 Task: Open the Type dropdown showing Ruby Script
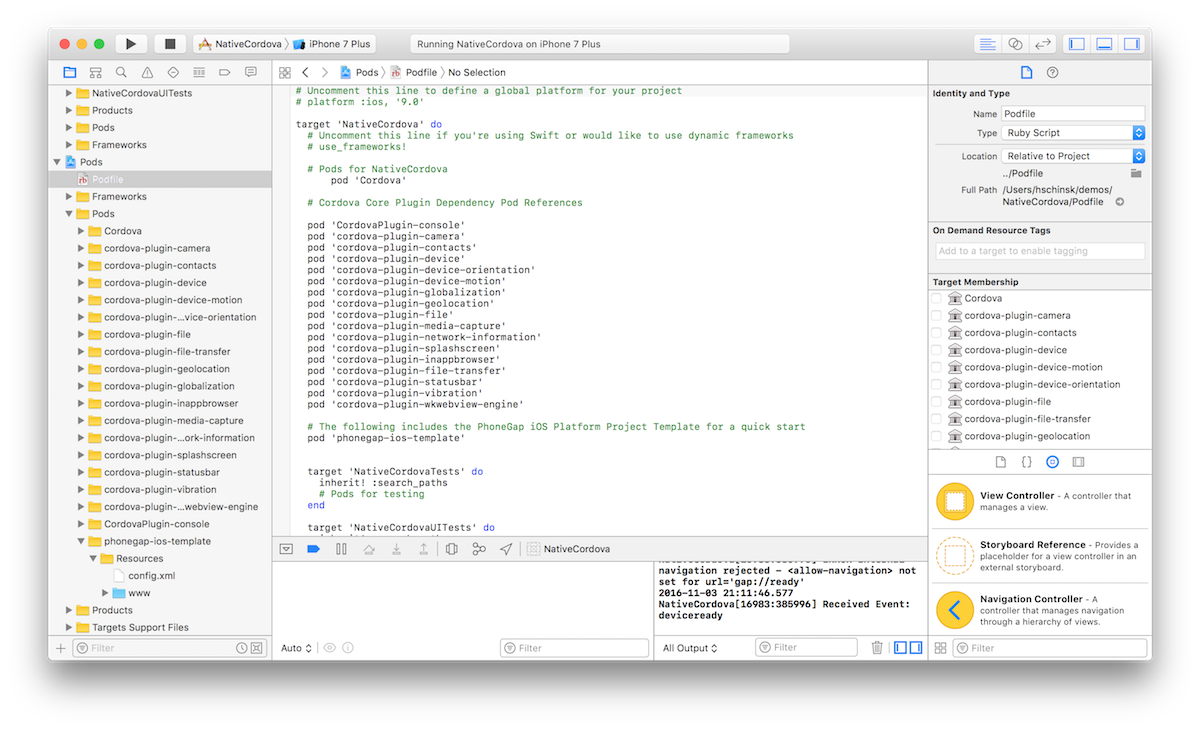(1073, 133)
